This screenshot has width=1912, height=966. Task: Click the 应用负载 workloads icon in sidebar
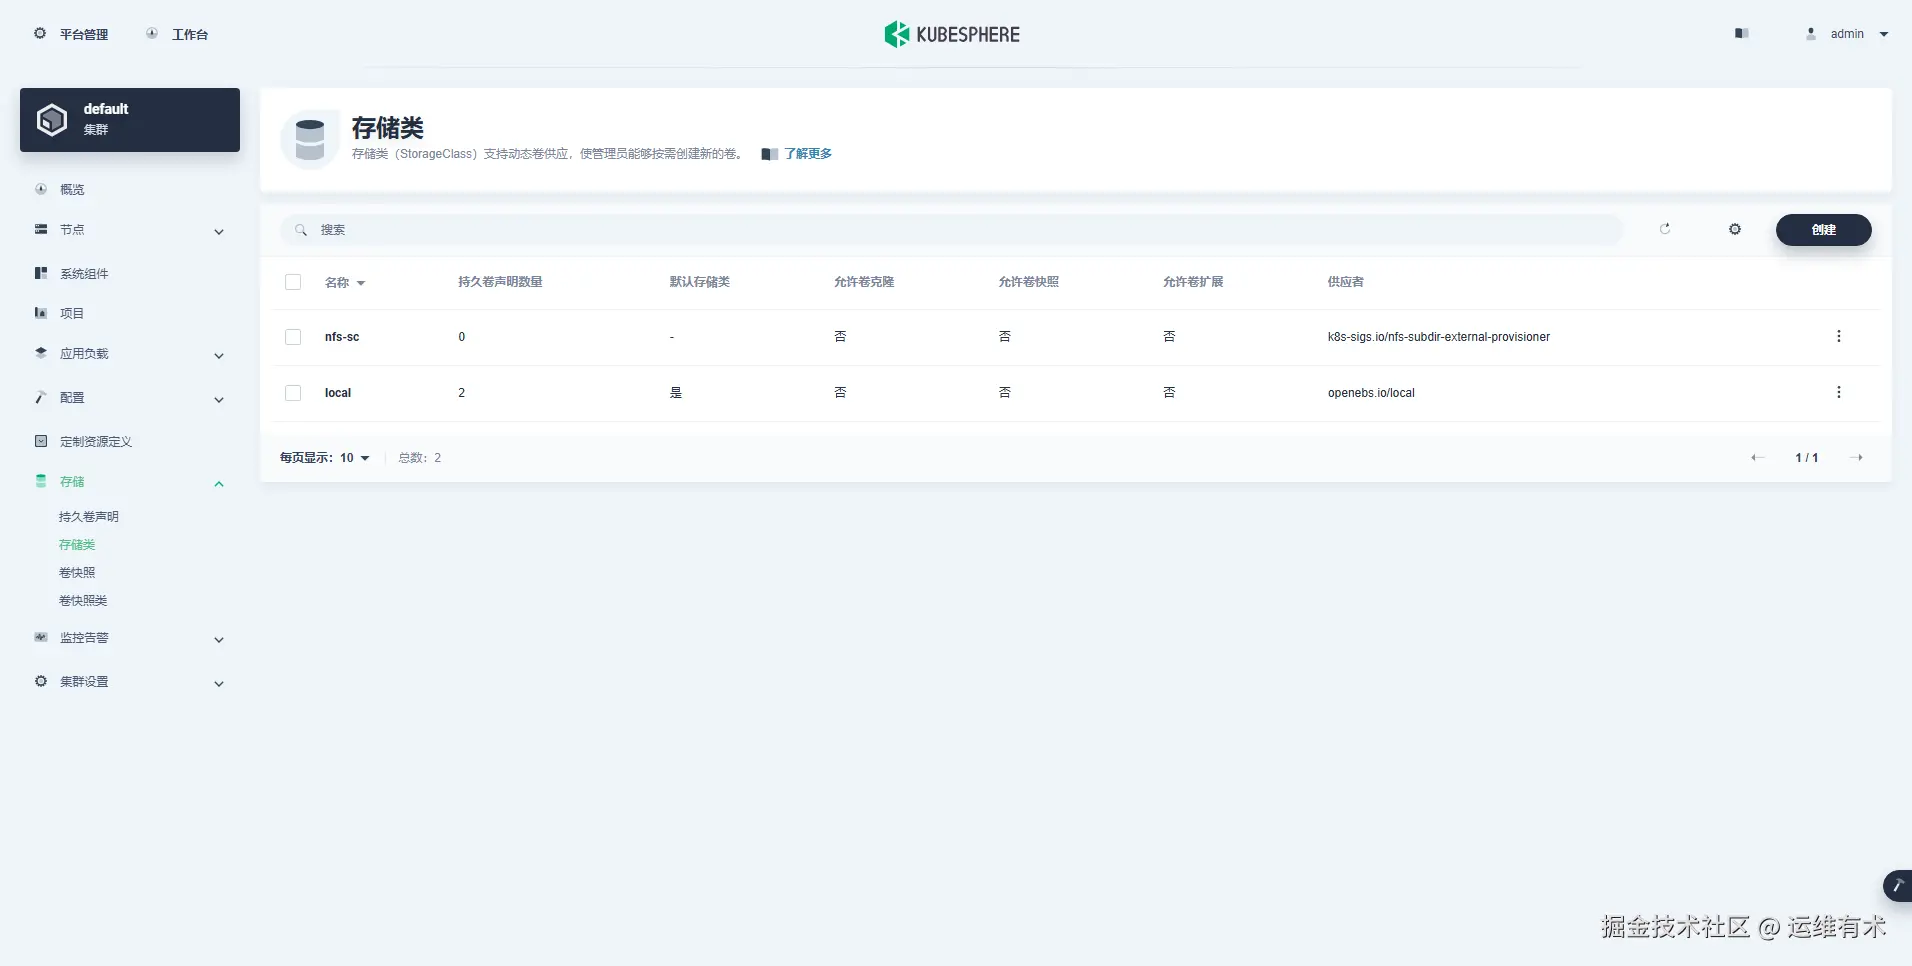(x=41, y=353)
